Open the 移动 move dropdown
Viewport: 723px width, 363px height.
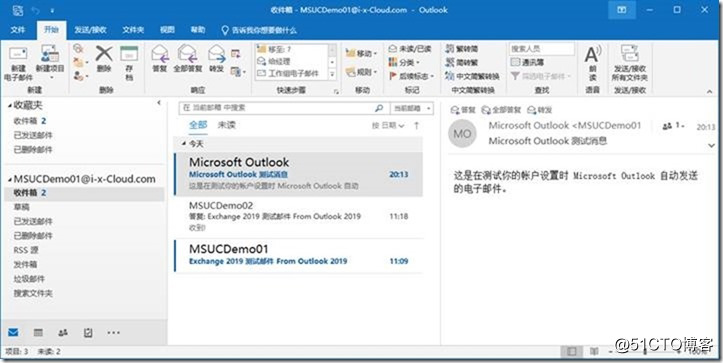pos(362,54)
